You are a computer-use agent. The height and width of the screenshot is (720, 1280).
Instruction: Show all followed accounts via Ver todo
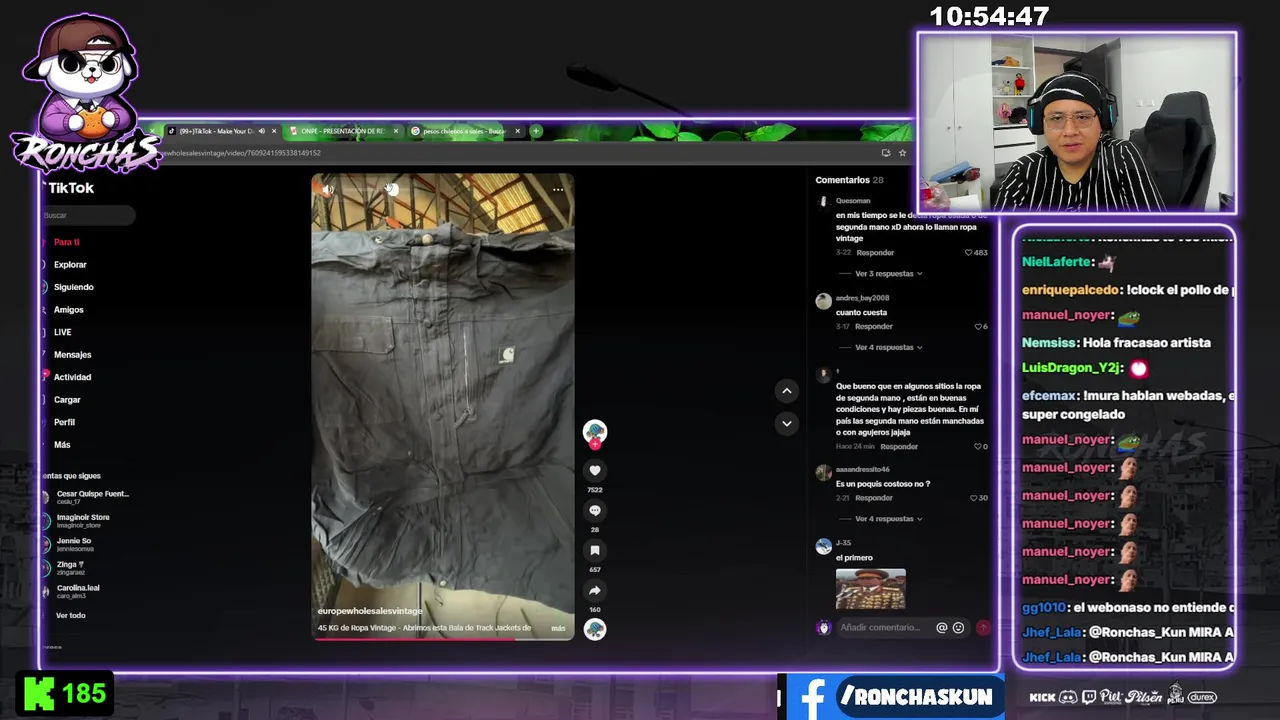(70, 616)
